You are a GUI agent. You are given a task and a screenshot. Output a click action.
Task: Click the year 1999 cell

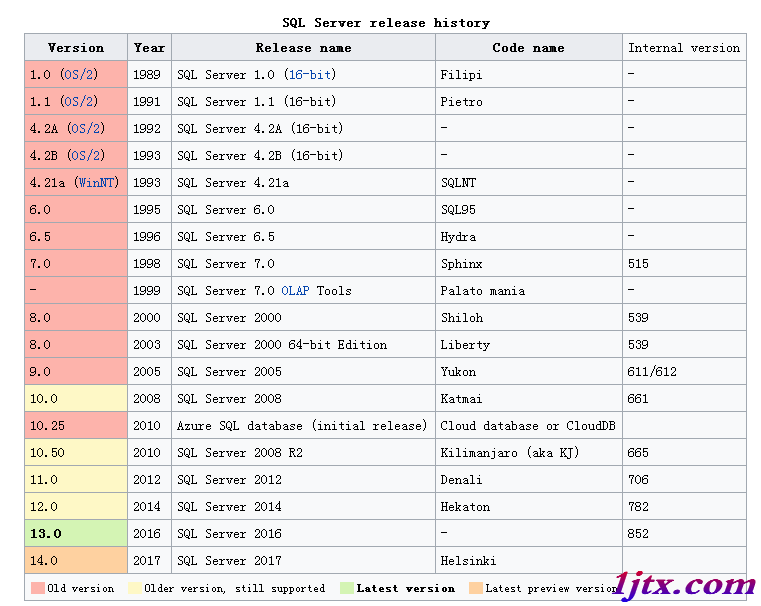(149, 291)
